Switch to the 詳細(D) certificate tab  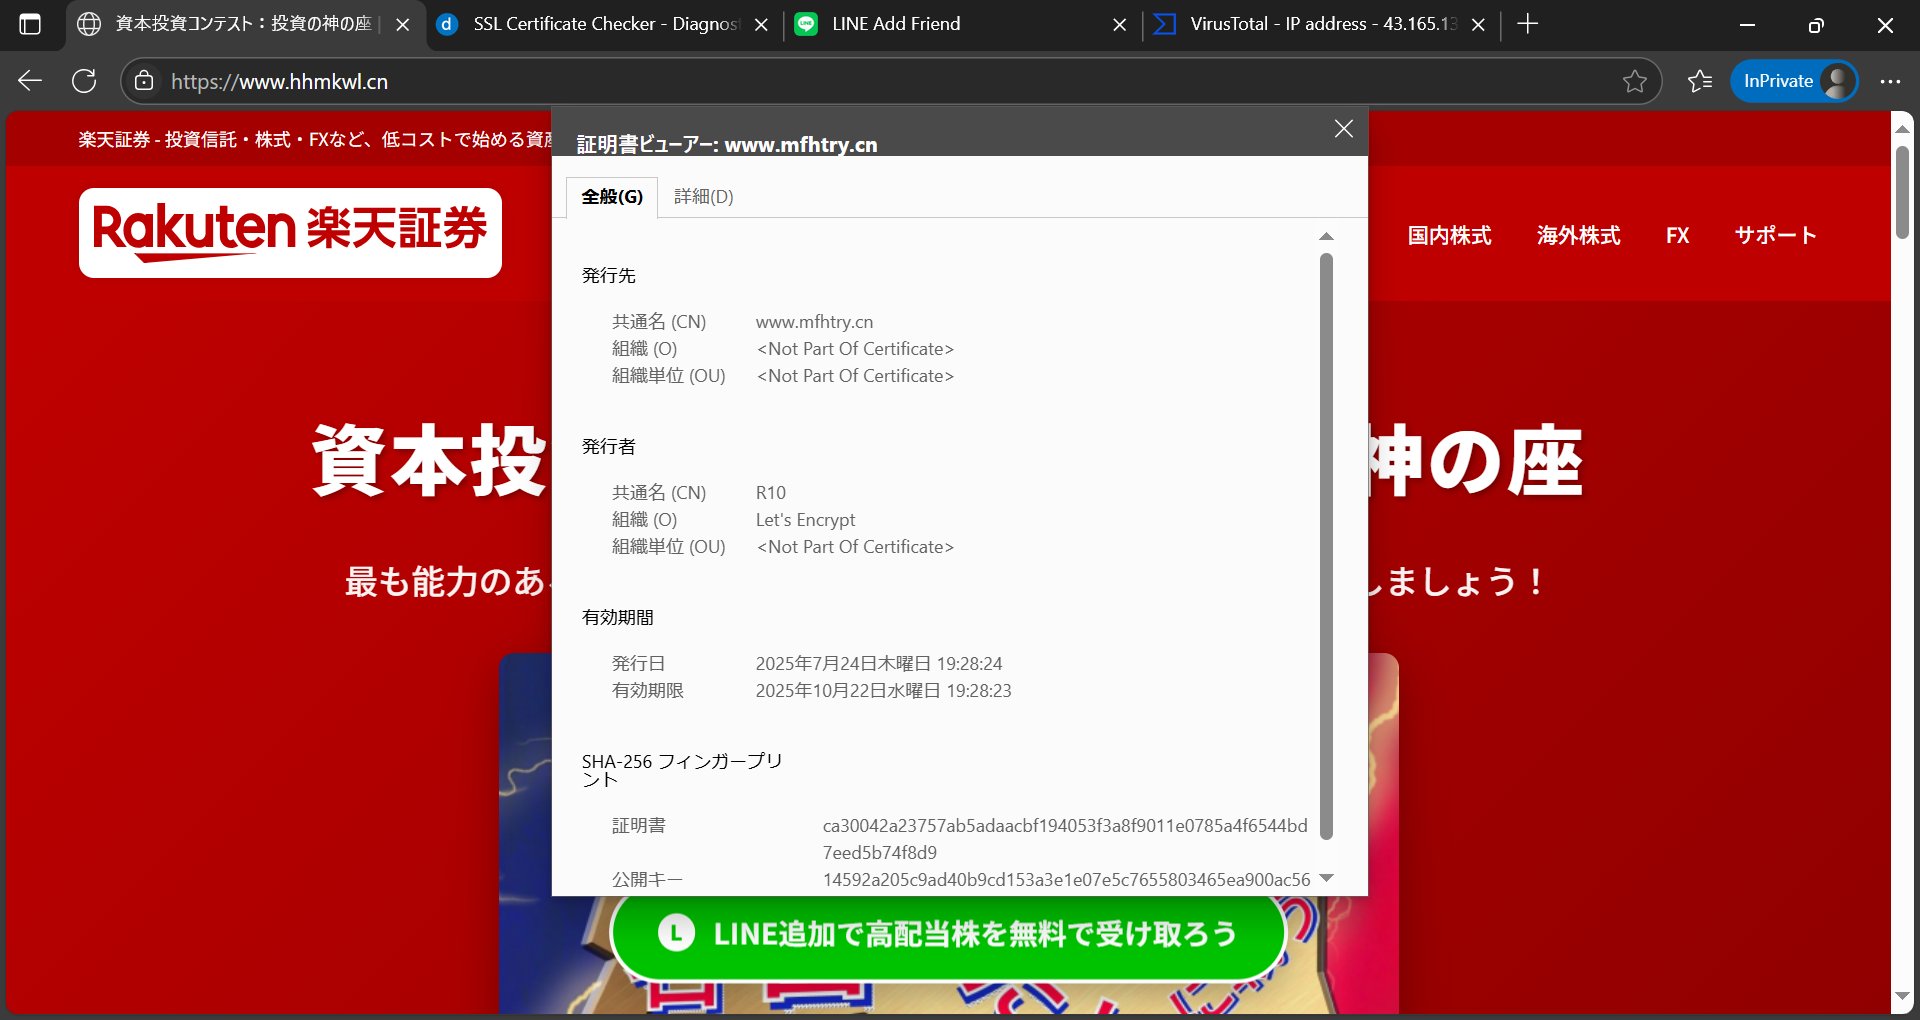(704, 197)
